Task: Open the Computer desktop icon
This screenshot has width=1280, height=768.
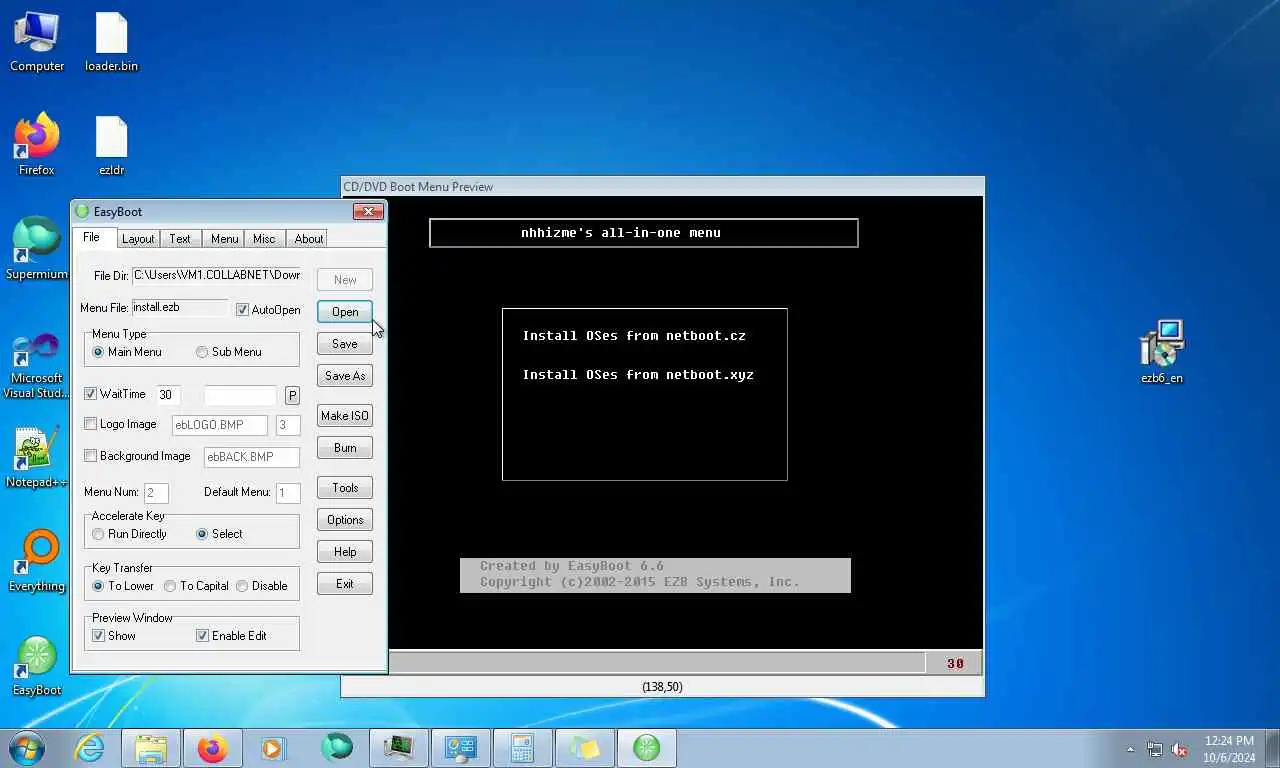Action: 37,42
